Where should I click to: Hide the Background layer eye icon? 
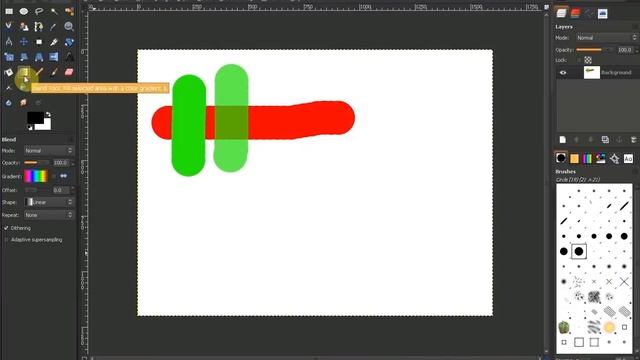click(563, 73)
